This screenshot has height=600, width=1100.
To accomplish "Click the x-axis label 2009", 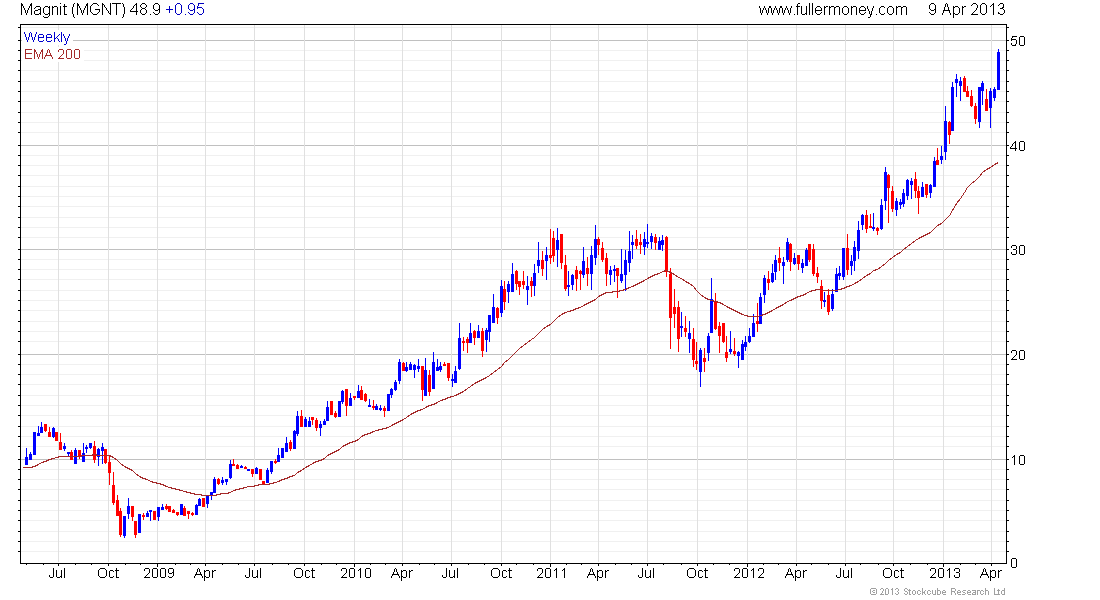I will [x=159, y=573].
